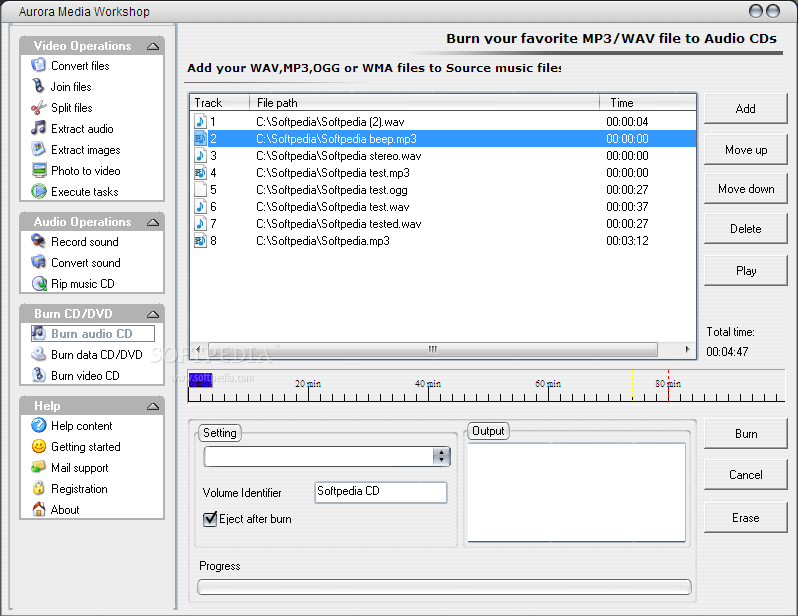Click the Erase button
The image size is (798, 616).
coord(745,518)
